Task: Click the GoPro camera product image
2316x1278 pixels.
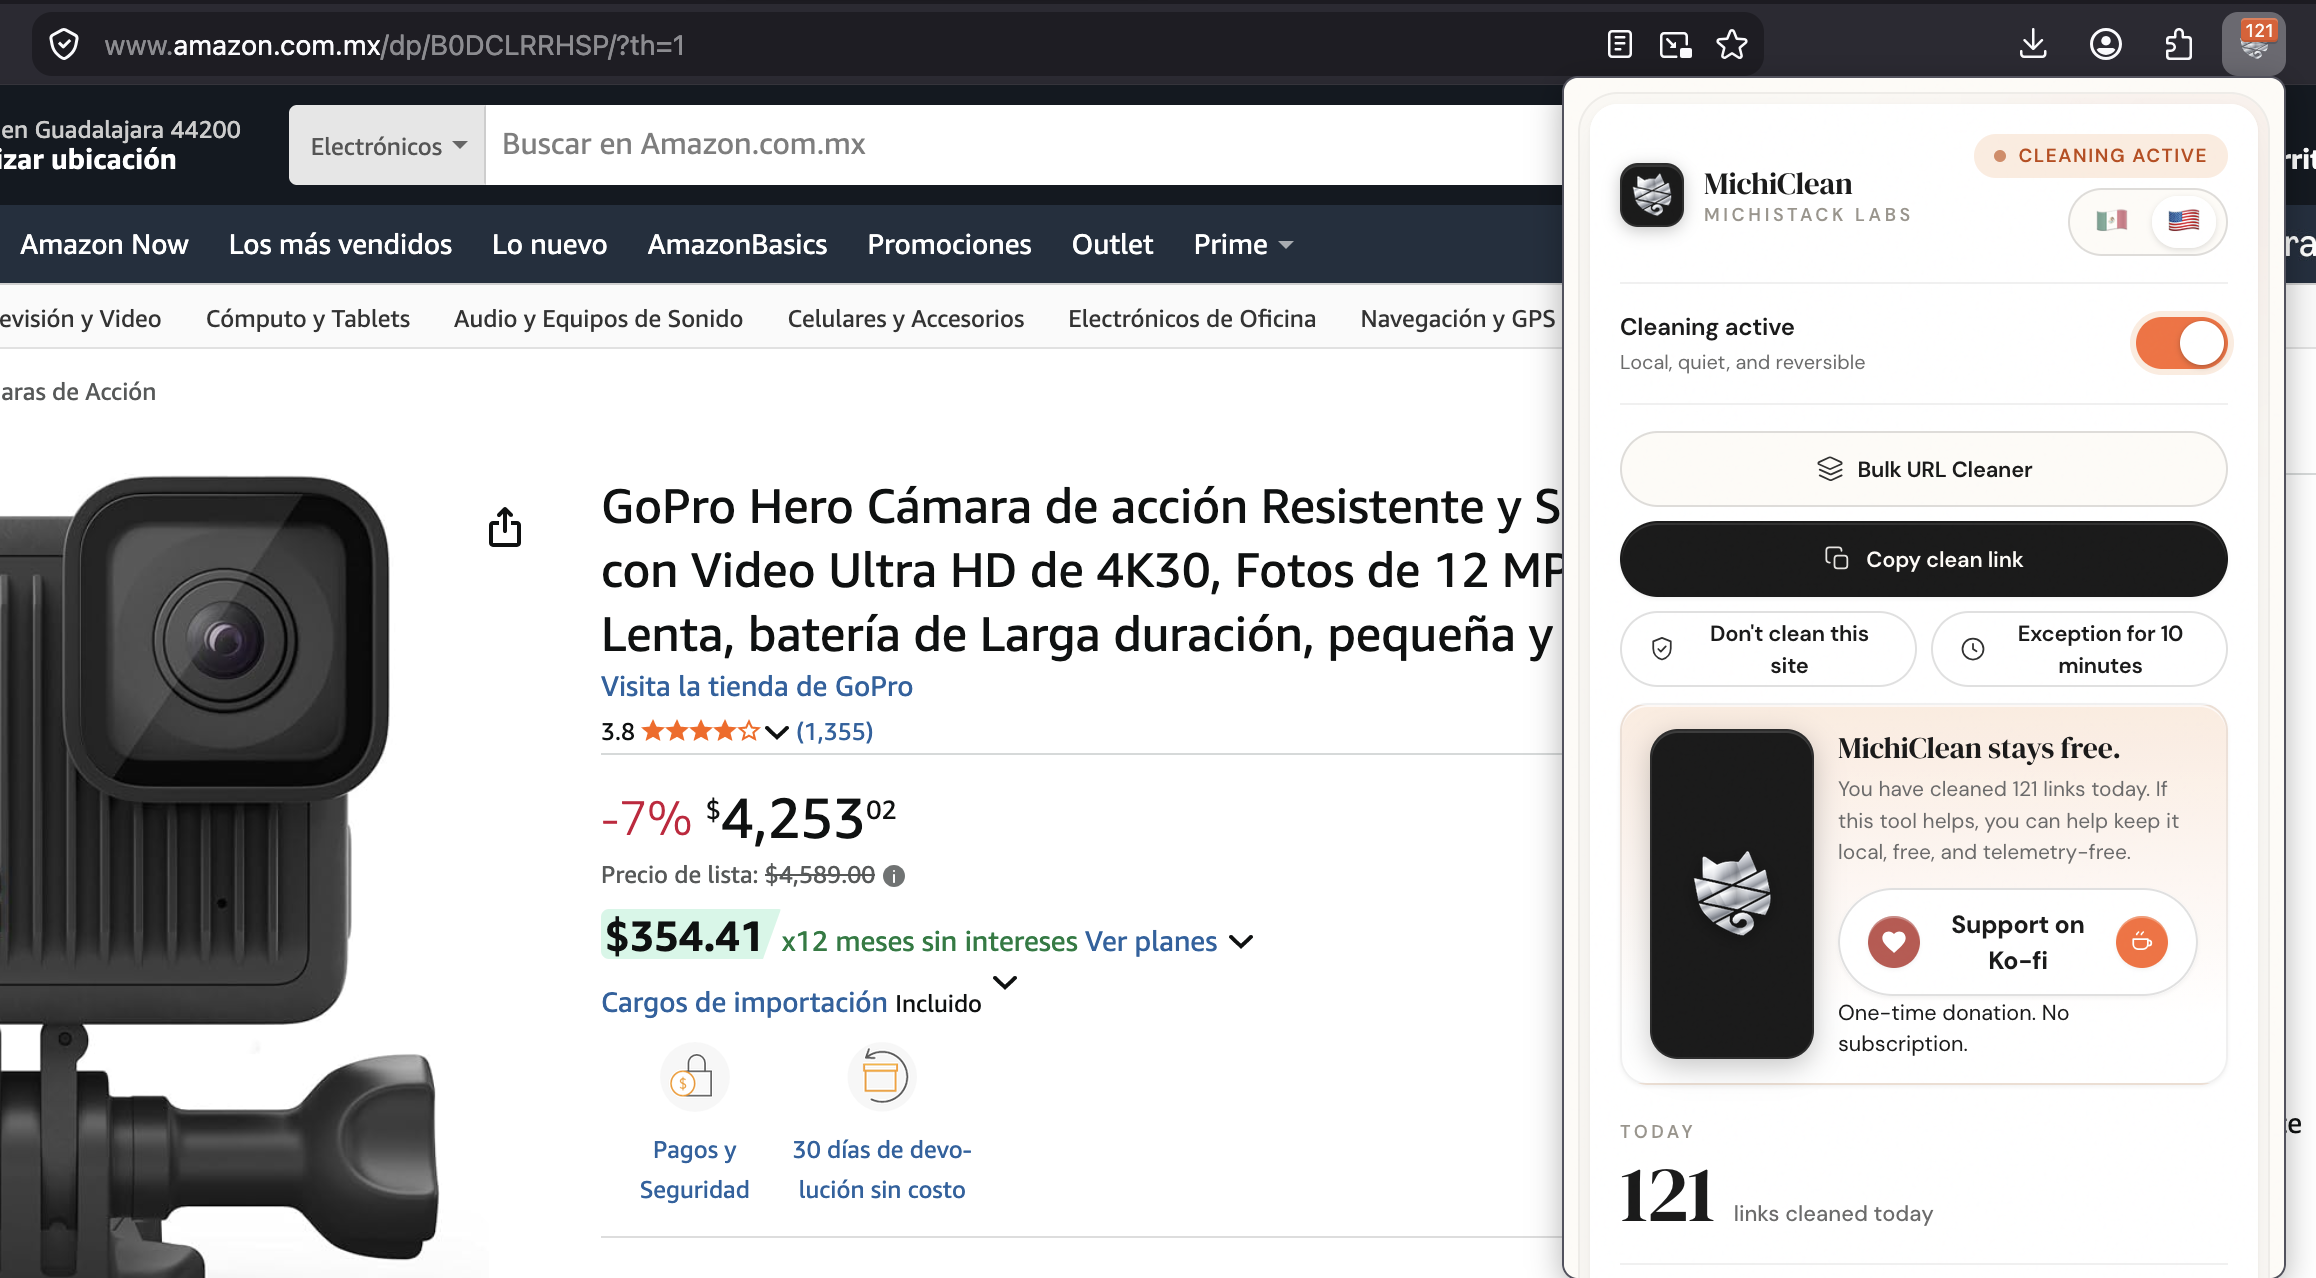Action: tap(220, 870)
